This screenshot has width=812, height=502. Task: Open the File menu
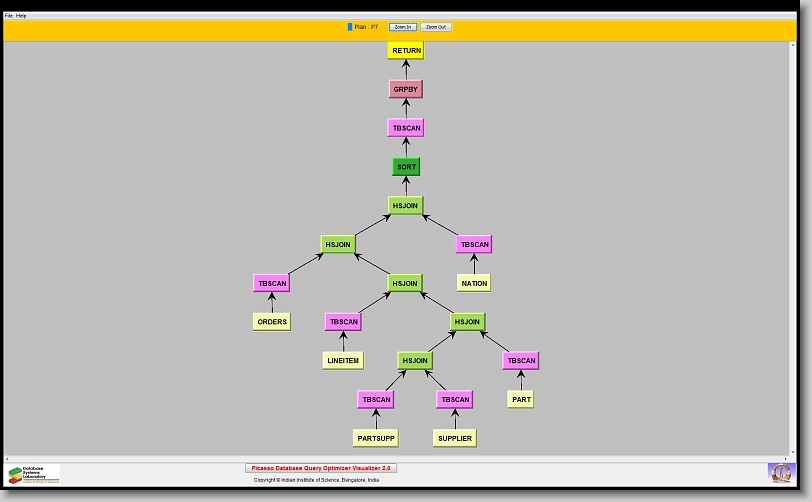point(9,16)
